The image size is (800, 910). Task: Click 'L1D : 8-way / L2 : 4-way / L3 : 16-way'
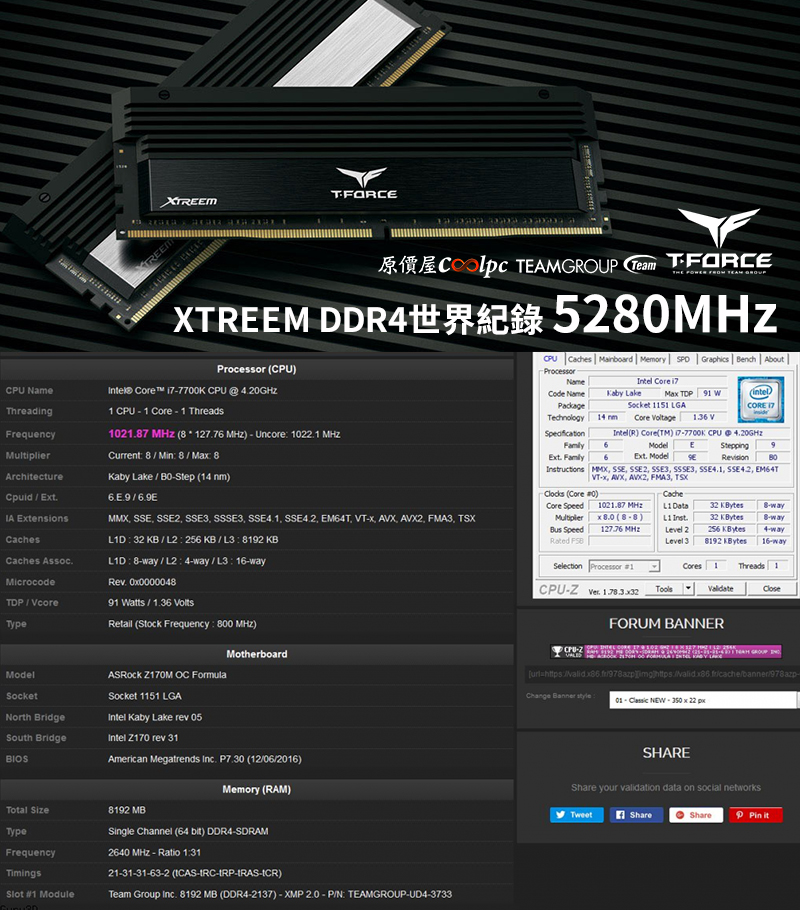point(187,561)
